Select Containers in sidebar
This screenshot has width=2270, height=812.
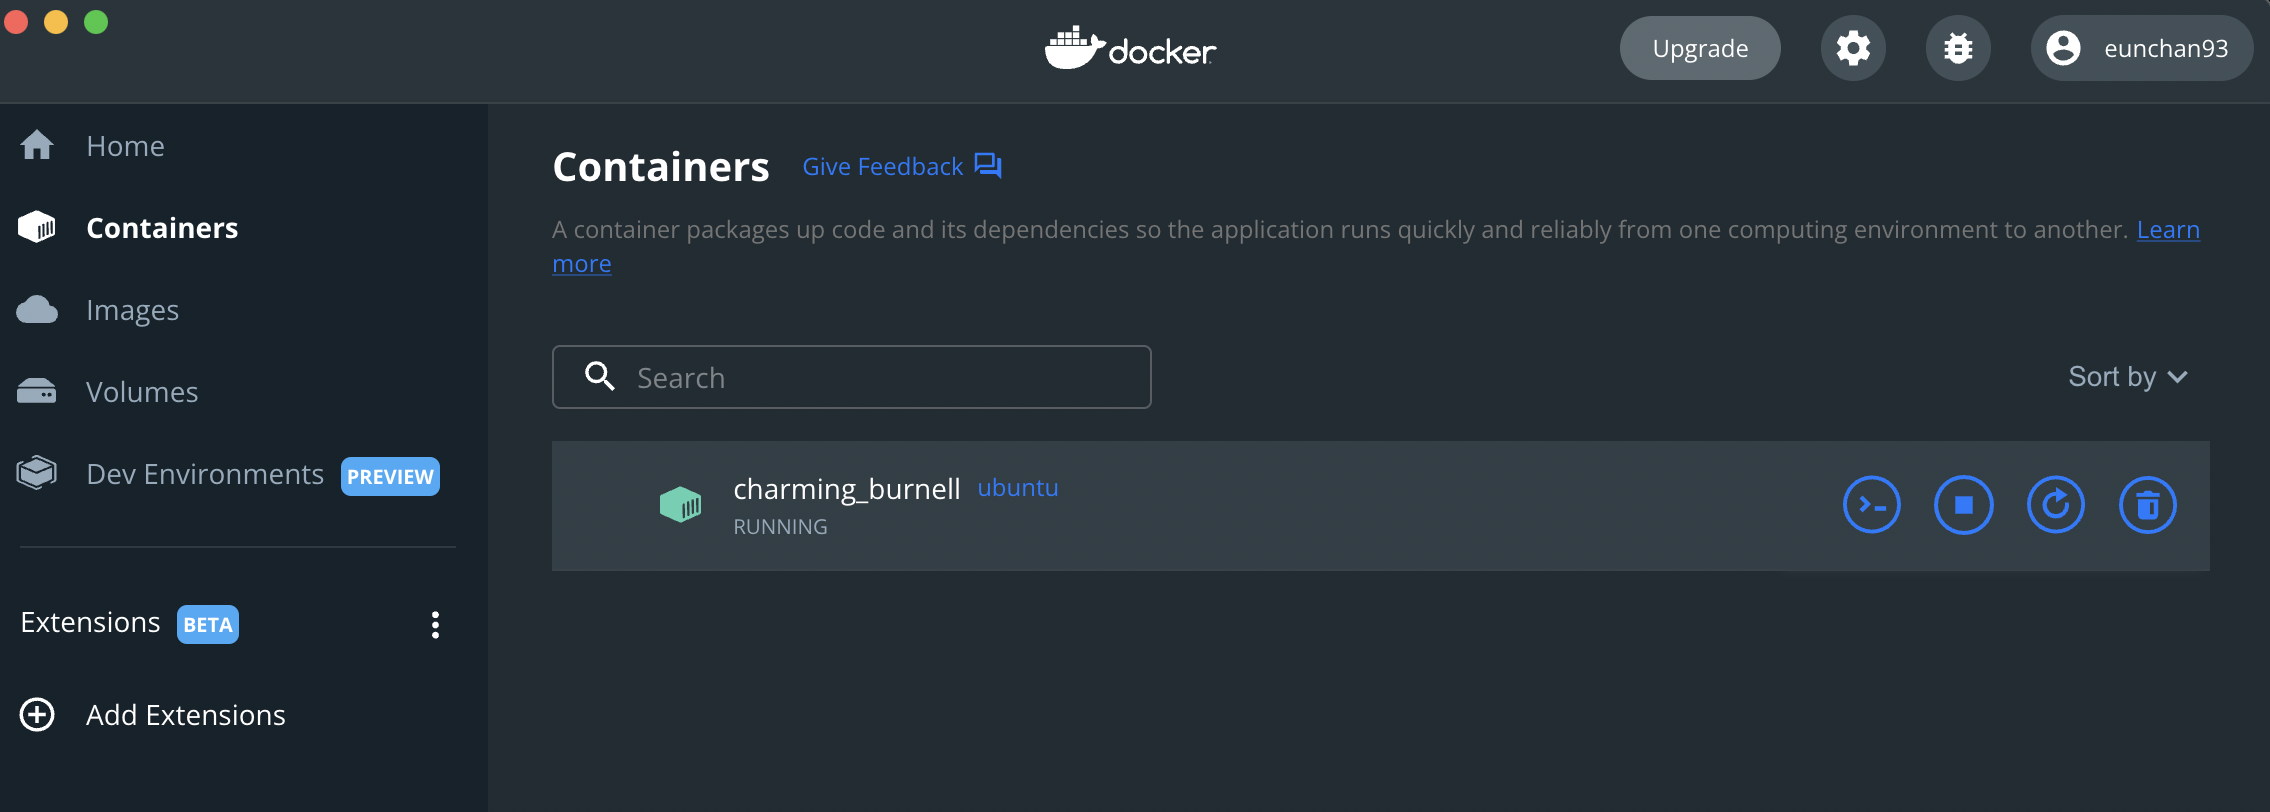click(162, 228)
